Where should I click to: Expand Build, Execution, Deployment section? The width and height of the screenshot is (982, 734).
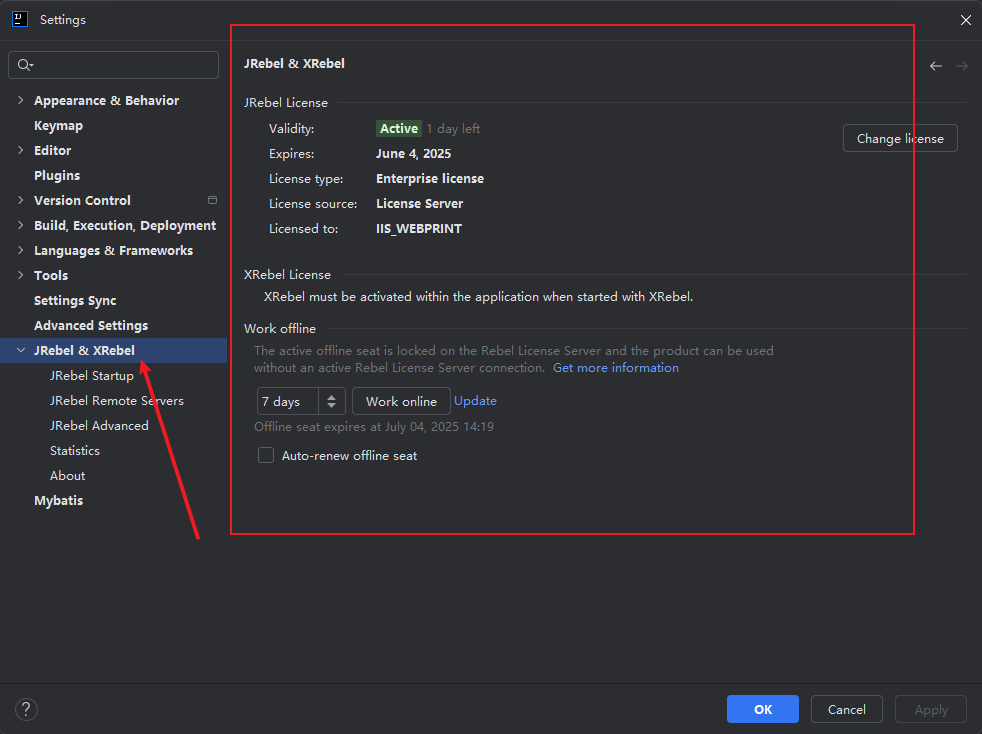21,225
